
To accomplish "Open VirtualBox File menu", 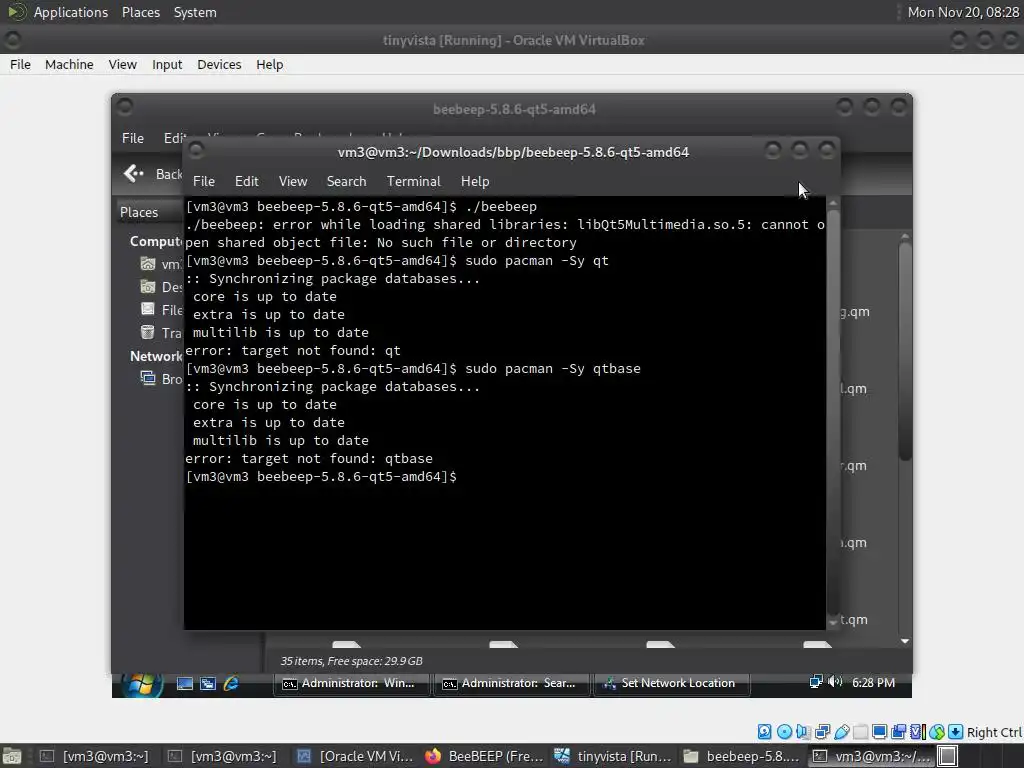I will 20,65.
